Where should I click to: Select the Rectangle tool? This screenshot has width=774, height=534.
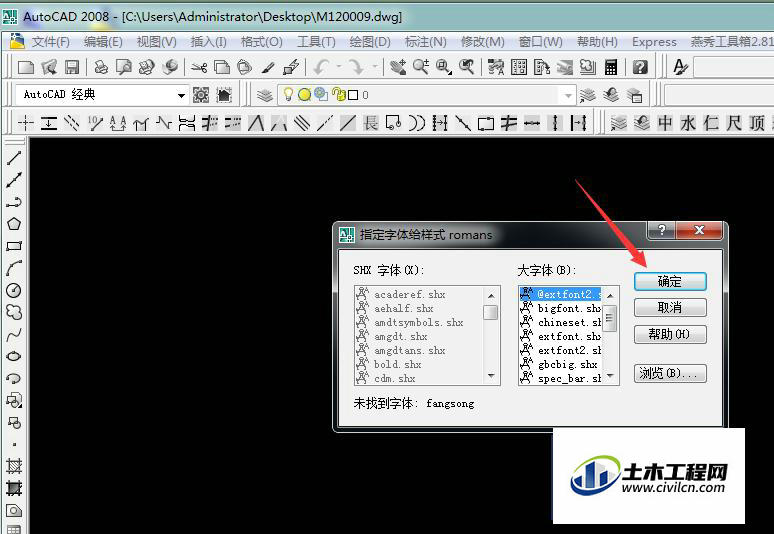[14, 246]
